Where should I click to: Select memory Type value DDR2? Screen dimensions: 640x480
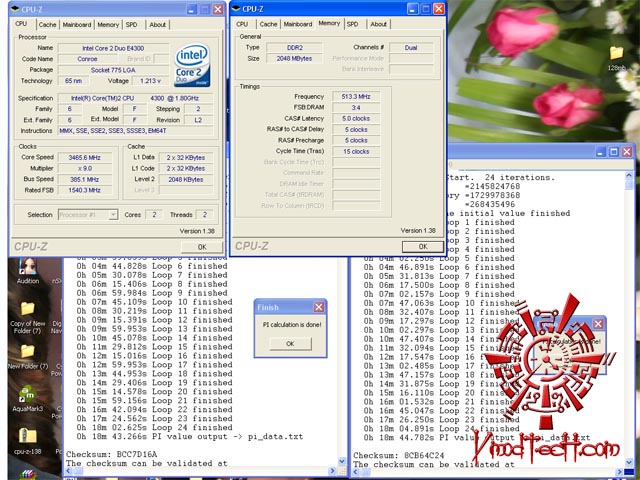pyautogui.click(x=295, y=48)
